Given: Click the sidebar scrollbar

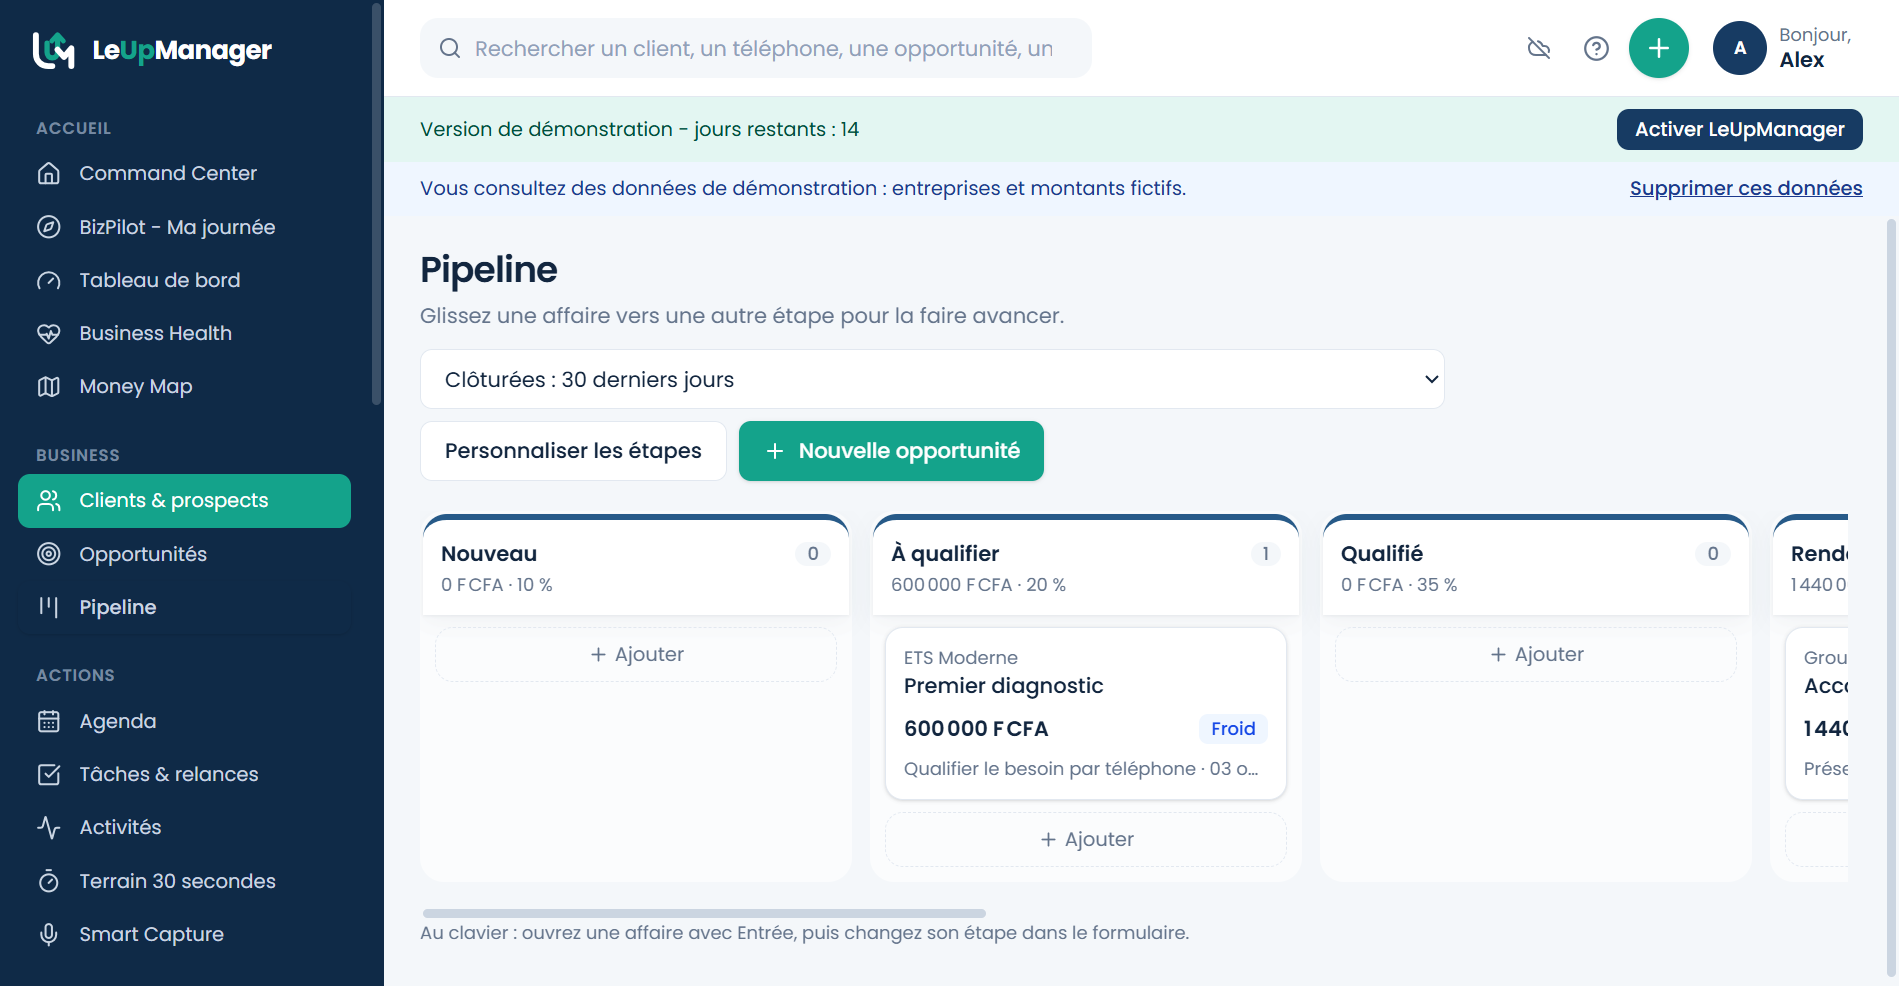Looking at the screenshot, I should (x=376, y=205).
